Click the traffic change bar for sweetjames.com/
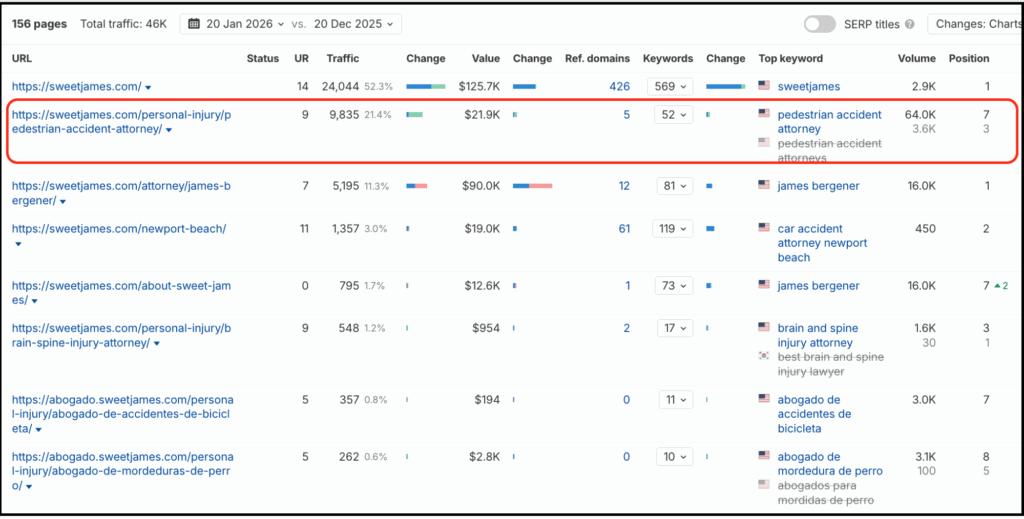Image resolution: width=1024 pixels, height=519 pixels. pos(426,86)
